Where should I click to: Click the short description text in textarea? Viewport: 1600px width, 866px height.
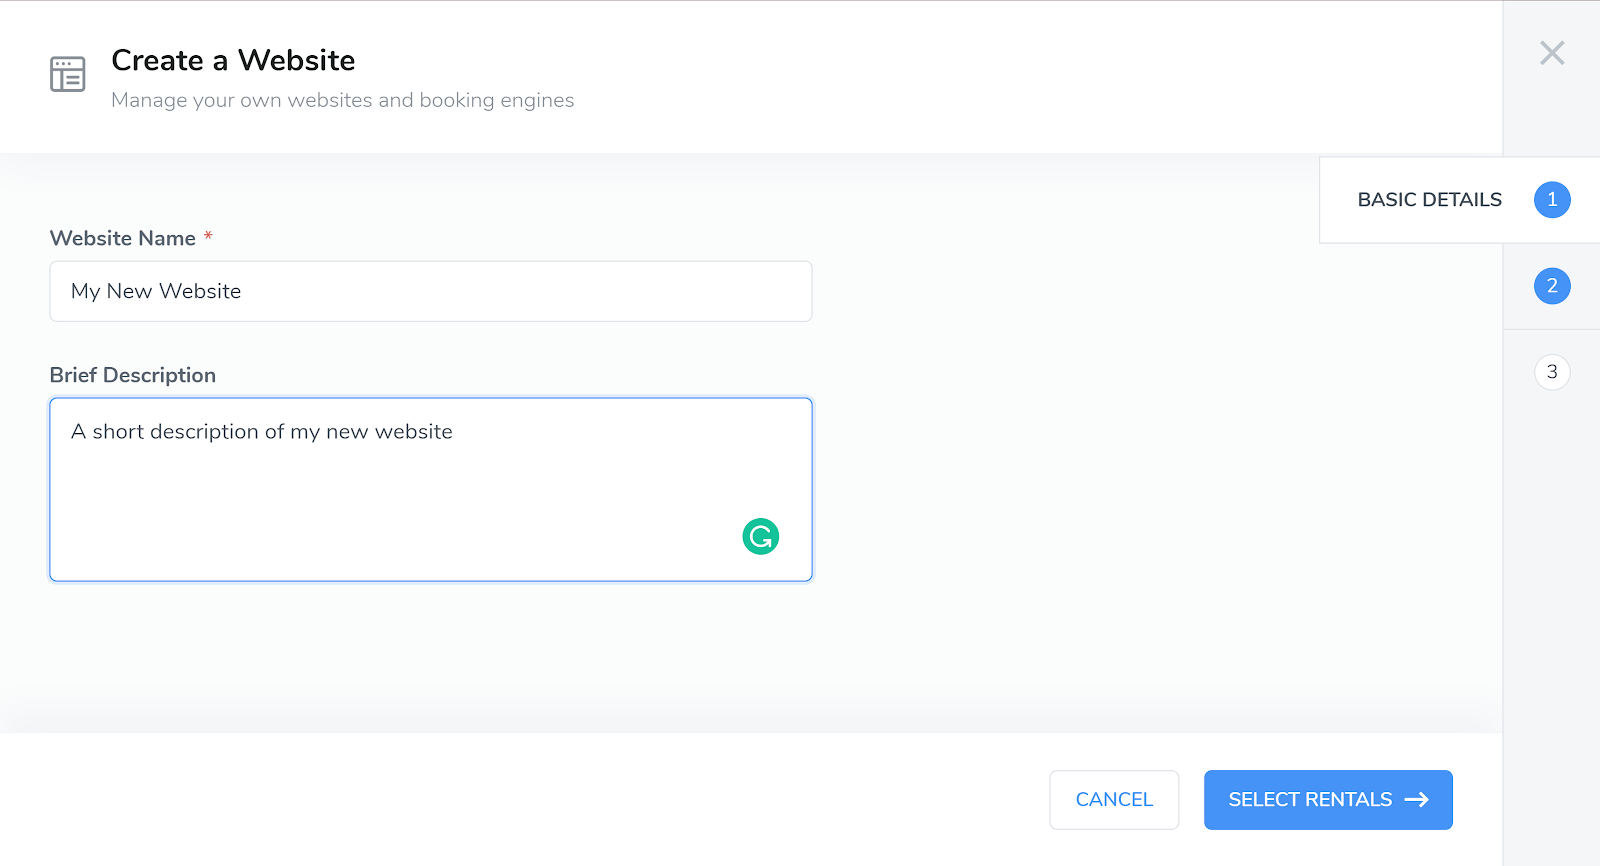tap(262, 432)
